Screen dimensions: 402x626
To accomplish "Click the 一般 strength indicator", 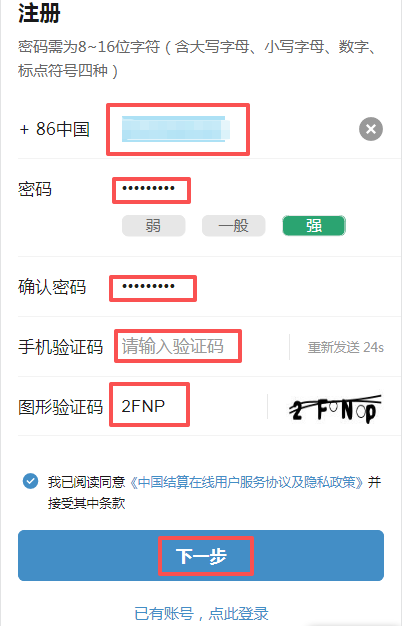I will (234, 226).
